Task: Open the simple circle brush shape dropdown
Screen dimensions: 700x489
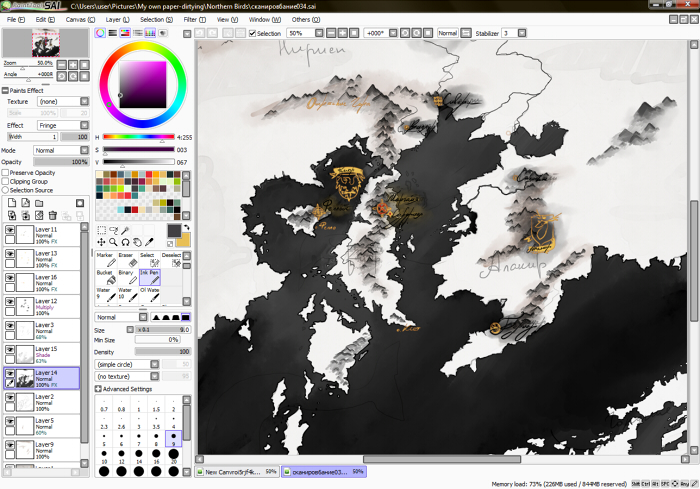Action: point(127,364)
